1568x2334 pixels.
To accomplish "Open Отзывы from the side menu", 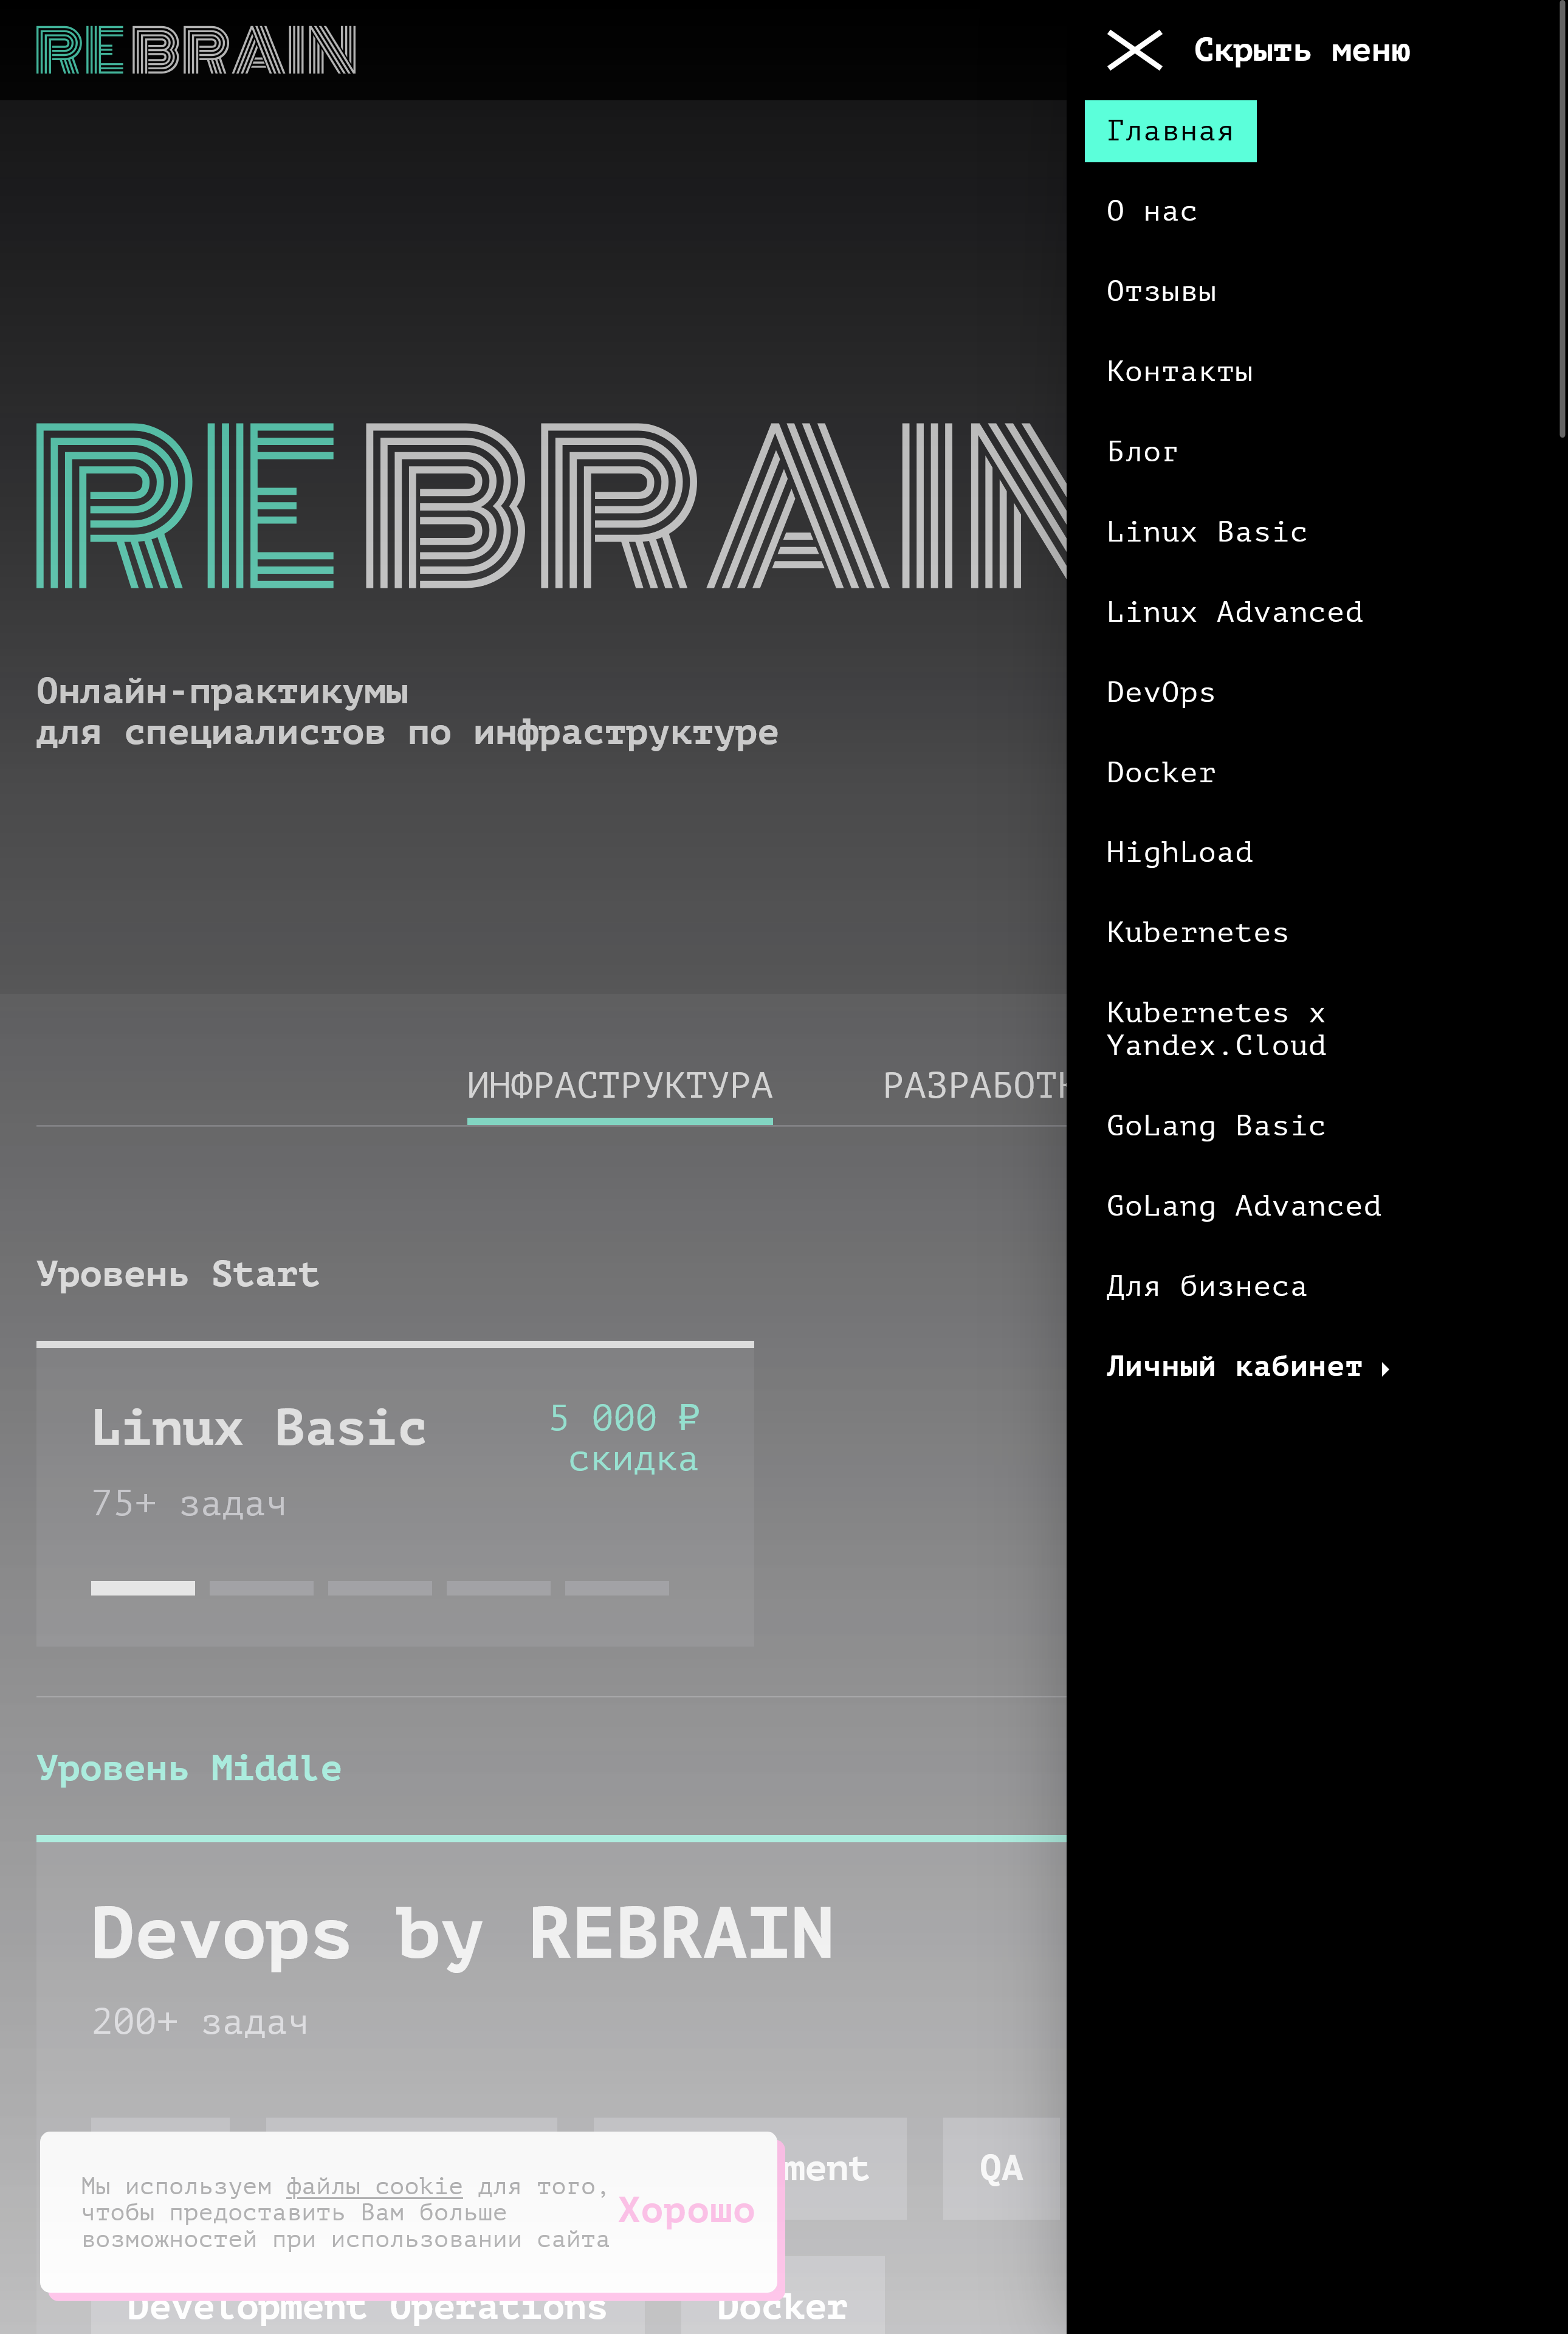I will coord(1161,291).
